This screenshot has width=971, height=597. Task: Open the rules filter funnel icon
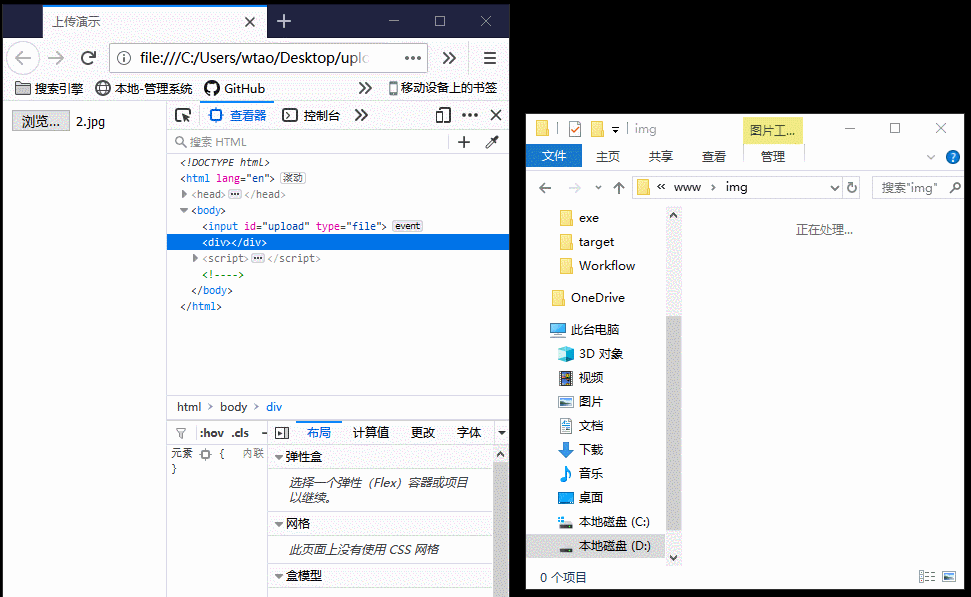pos(181,433)
